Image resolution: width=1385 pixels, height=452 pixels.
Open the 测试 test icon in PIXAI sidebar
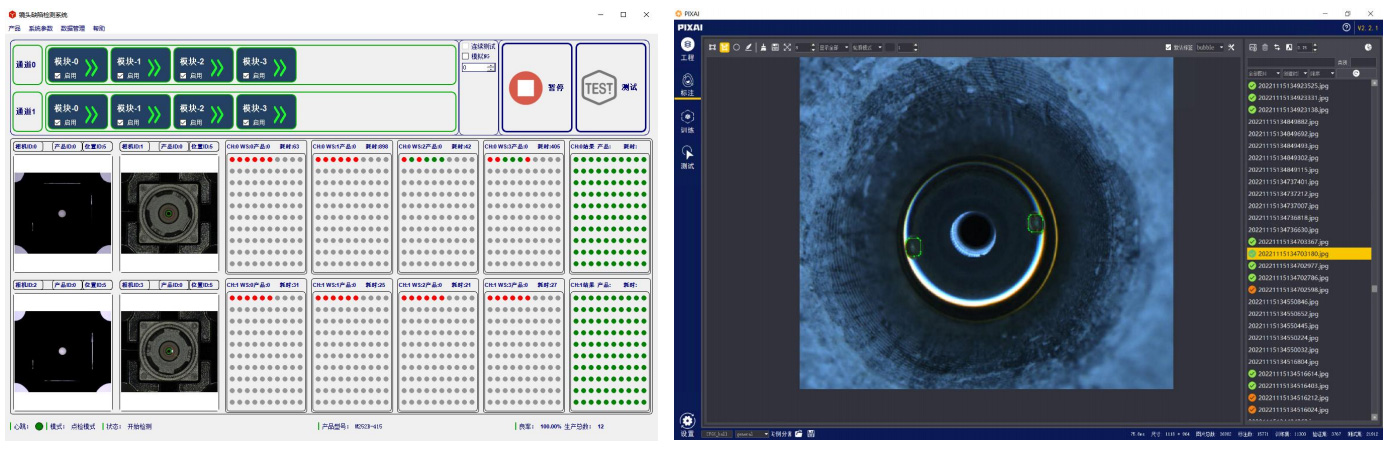[687, 155]
